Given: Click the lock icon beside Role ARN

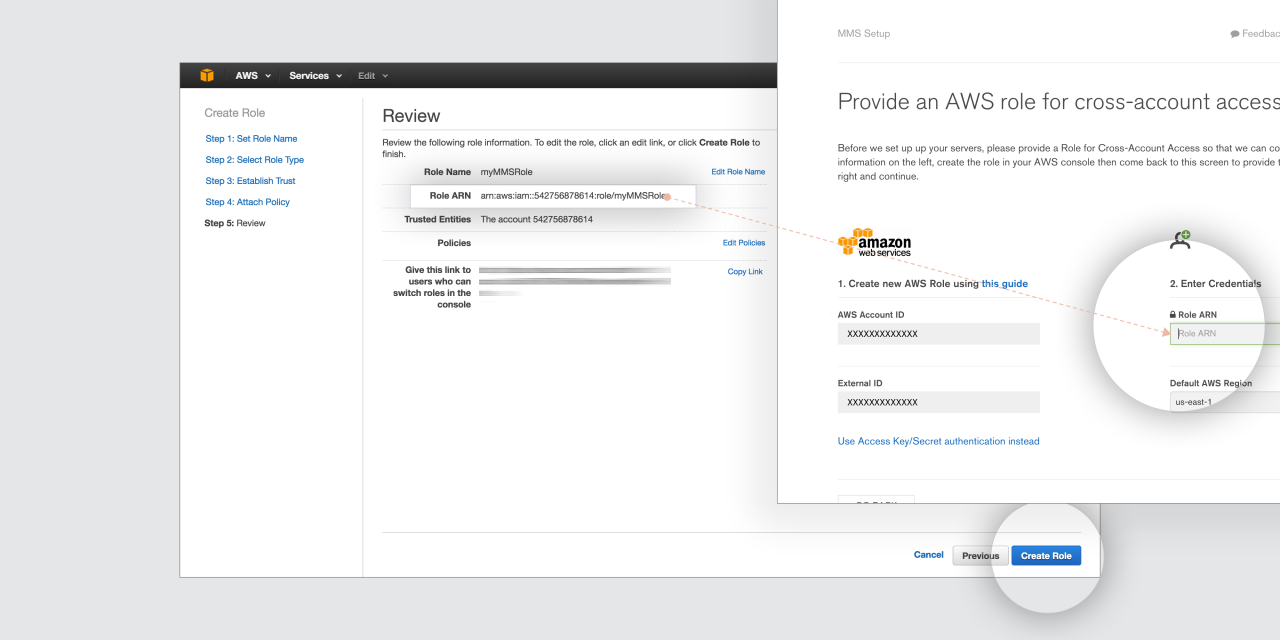Looking at the screenshot, I should [x=1173, y=315].
